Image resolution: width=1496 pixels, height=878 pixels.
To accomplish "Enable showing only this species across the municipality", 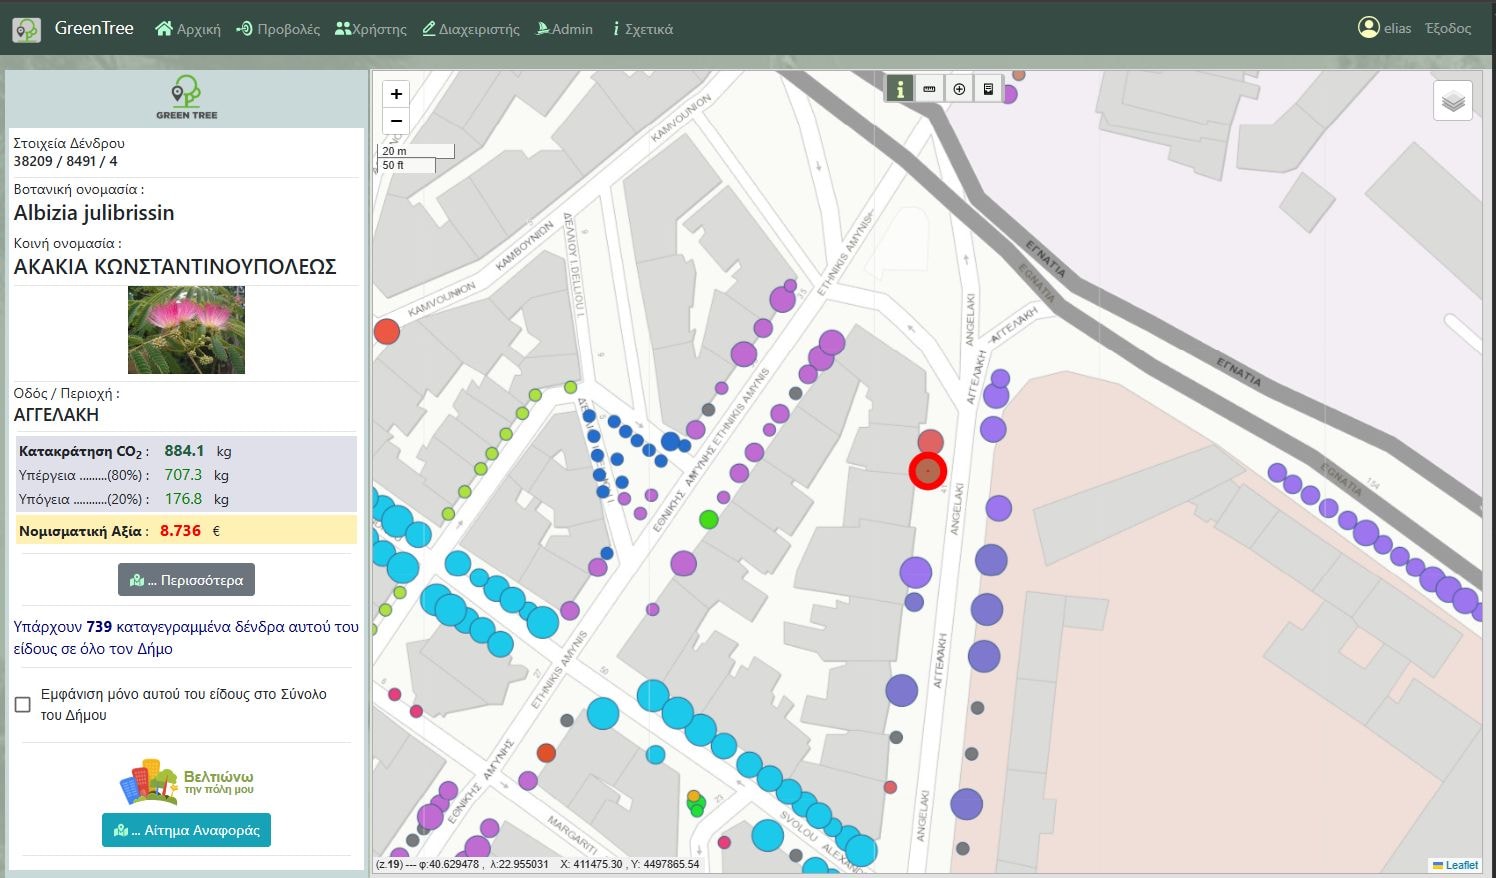I will coord(22,704).
